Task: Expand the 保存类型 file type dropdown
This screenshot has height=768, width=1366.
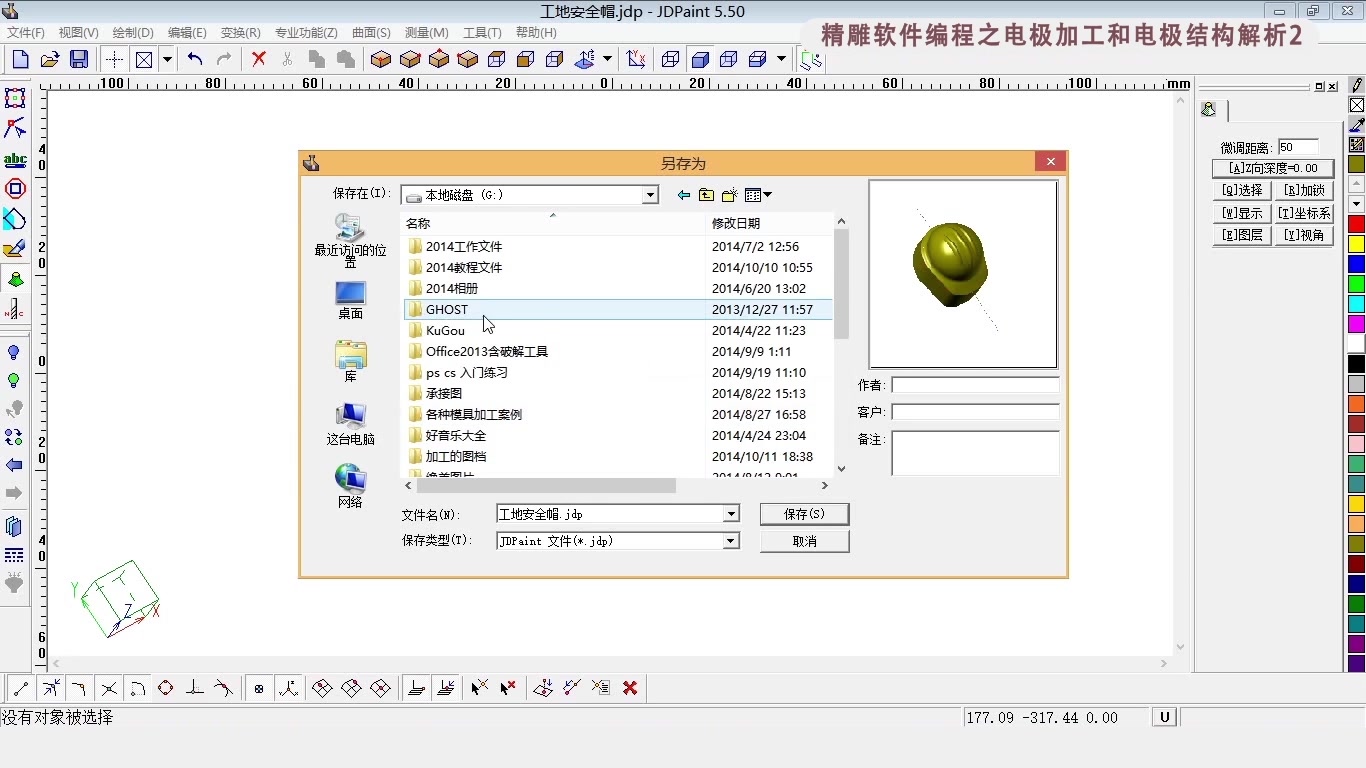Action: [x=731, y=540]
